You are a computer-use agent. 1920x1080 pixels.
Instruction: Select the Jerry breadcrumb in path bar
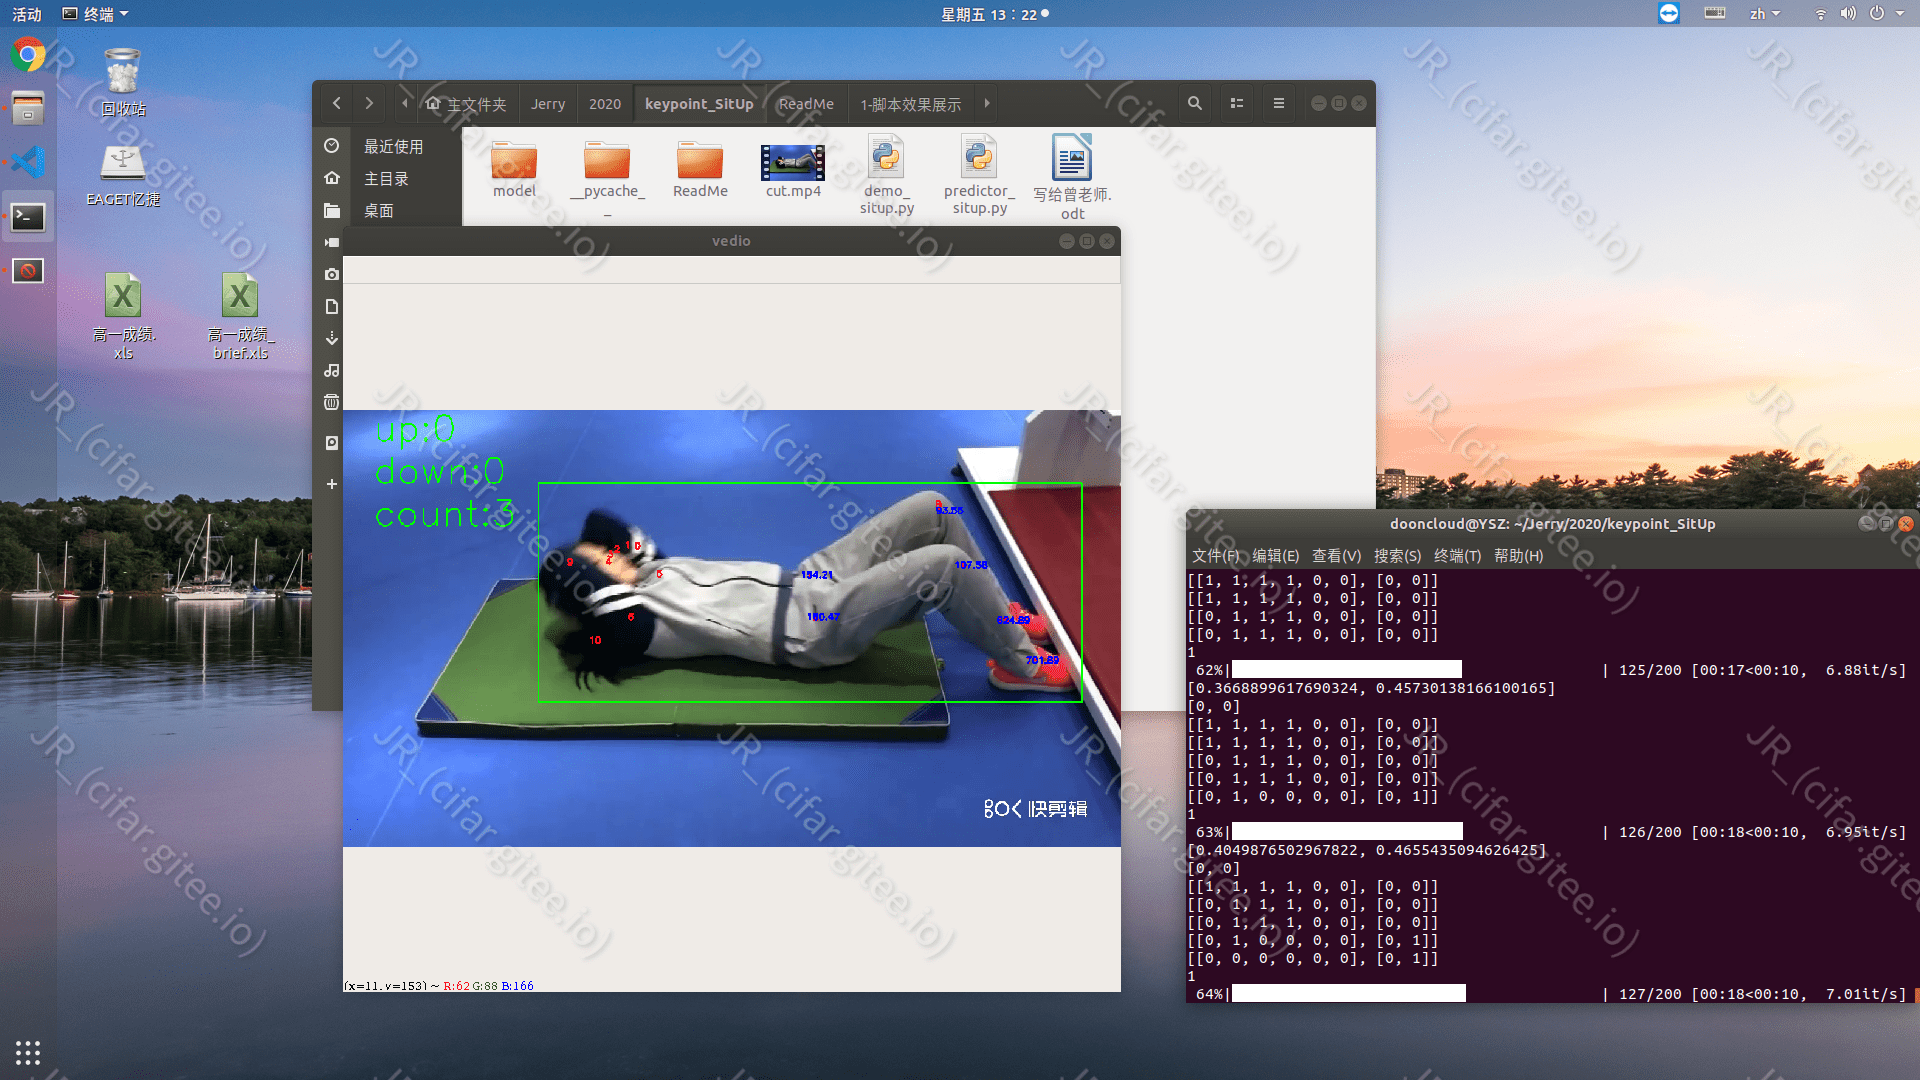548,104
